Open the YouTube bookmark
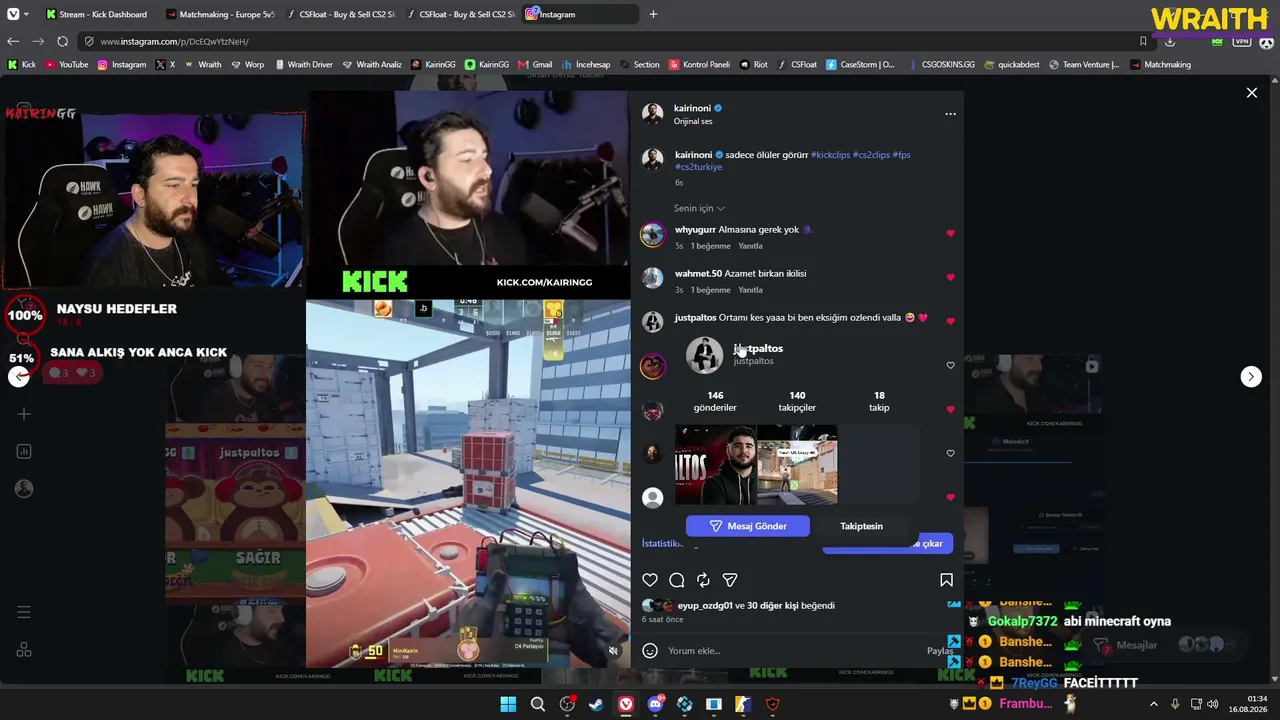The height and width of the screenshot is (720, 1280). pos(67,64)
